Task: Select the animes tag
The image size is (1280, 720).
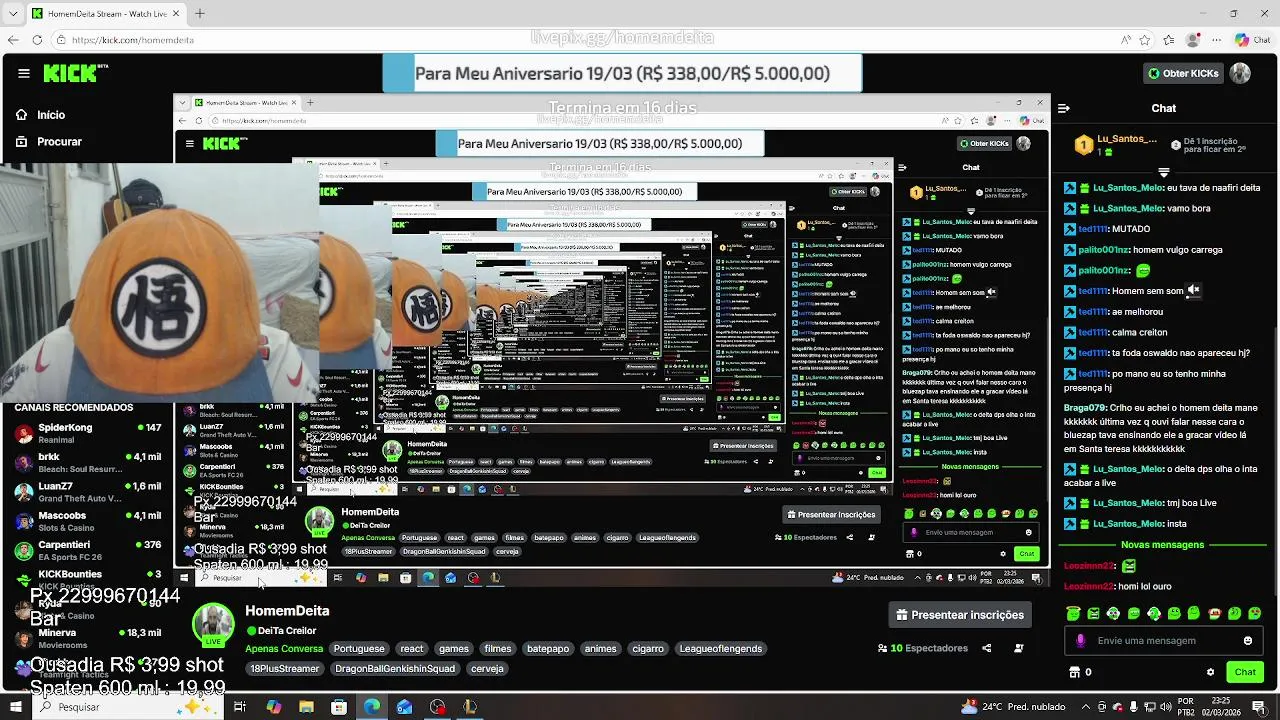Action: click(600, 649)
